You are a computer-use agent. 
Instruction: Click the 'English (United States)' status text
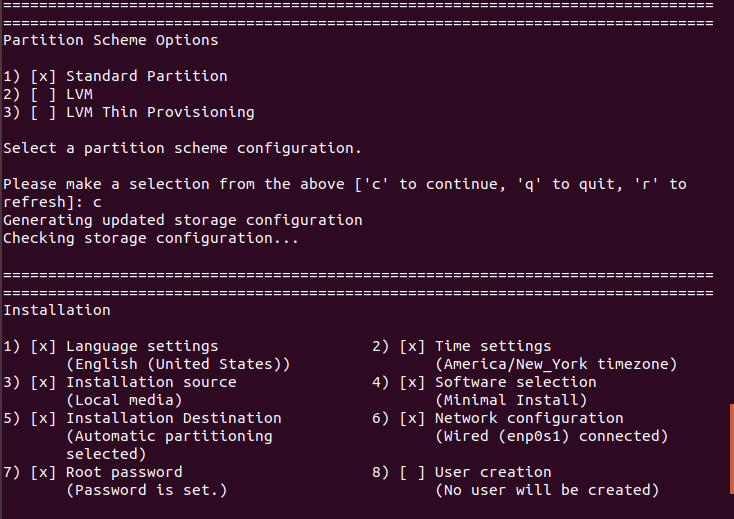pyautogui.click(x=178, y=364)
